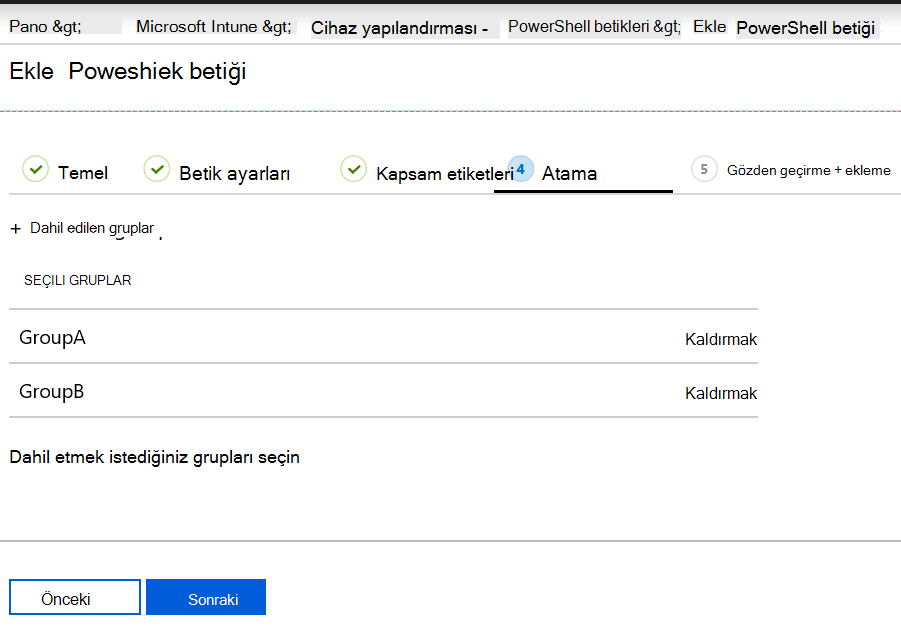The image size is (901, 634).
Task: Select the GroupA row in the list
Action: tap(52, 337)
